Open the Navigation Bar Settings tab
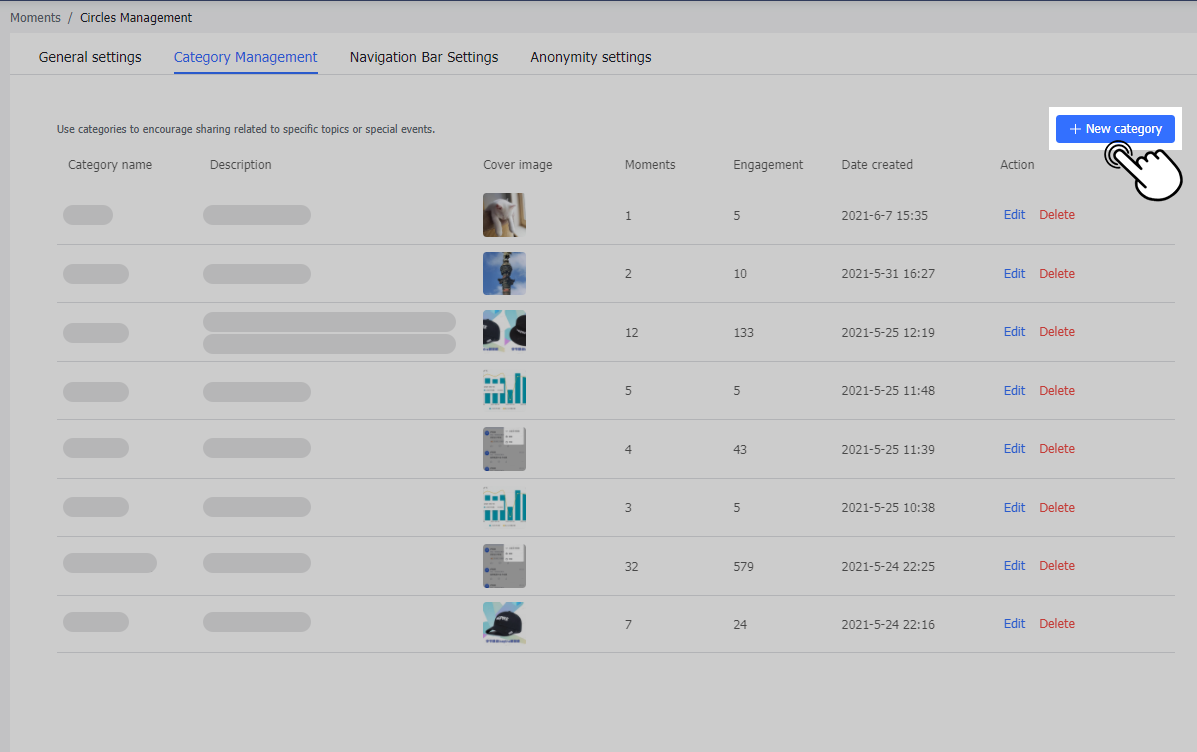1197x752 pixels. pyautogui.click(x=424, y=57)
